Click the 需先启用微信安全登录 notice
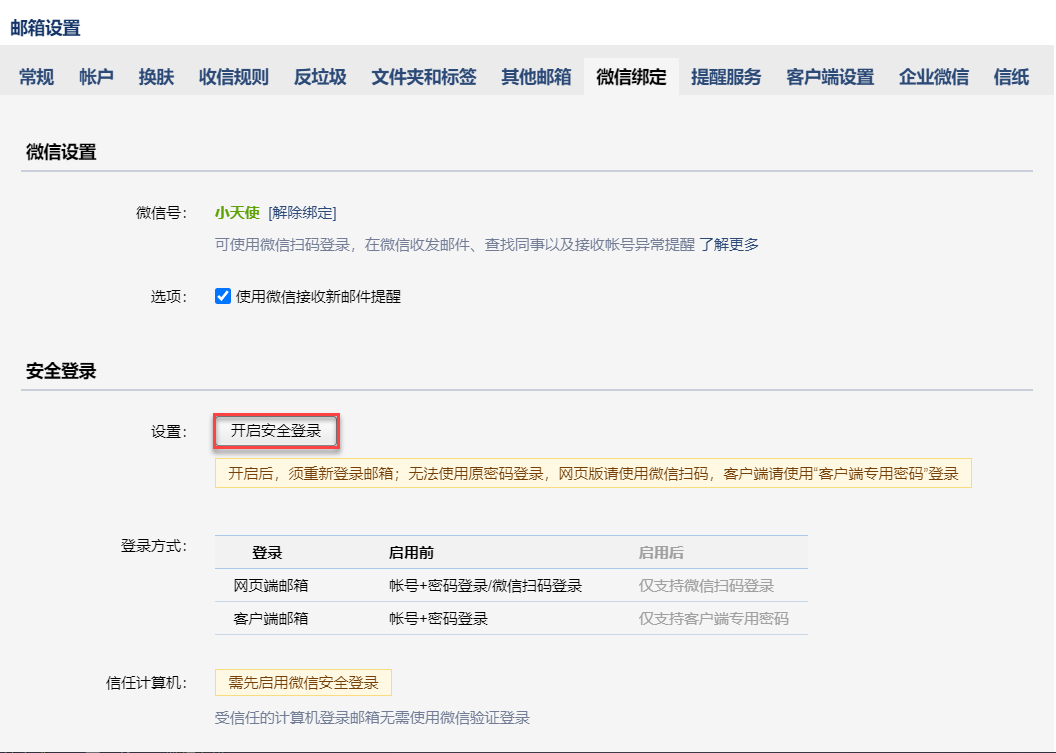1056x753 pixels. coord(303,683)
